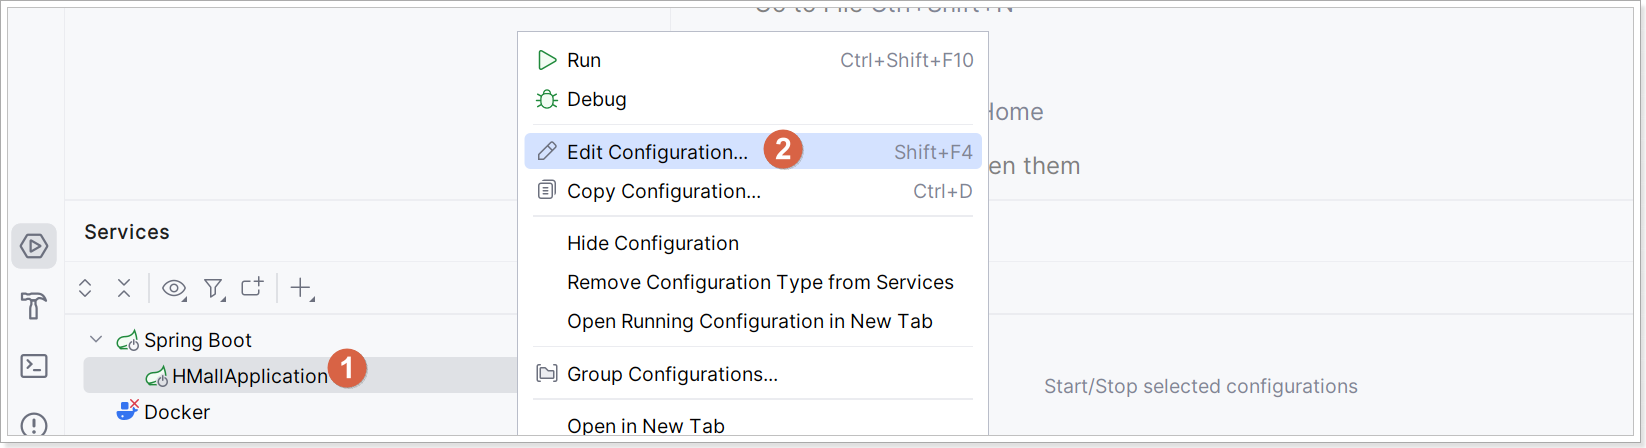Click Expand All in Services toolbar
Image resolution: width=1646 pixels, height=448 pixels.
coord(85,288)
